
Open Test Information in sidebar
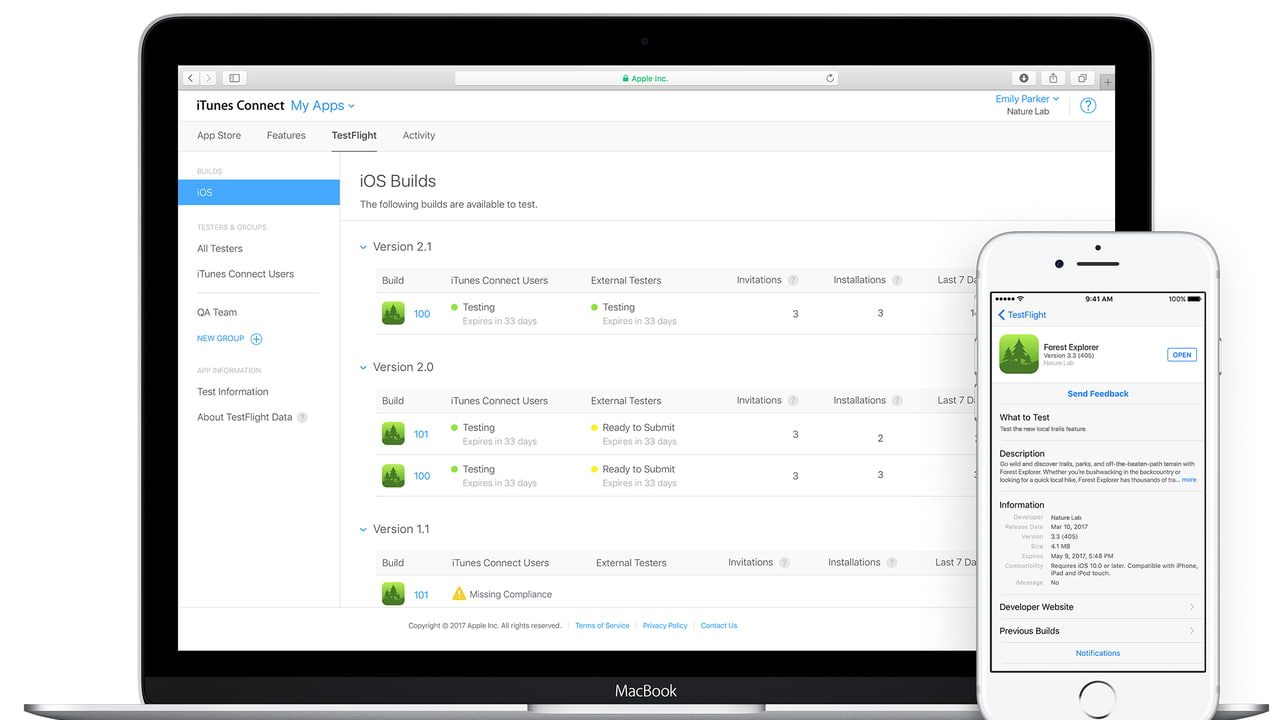point(233,392)
